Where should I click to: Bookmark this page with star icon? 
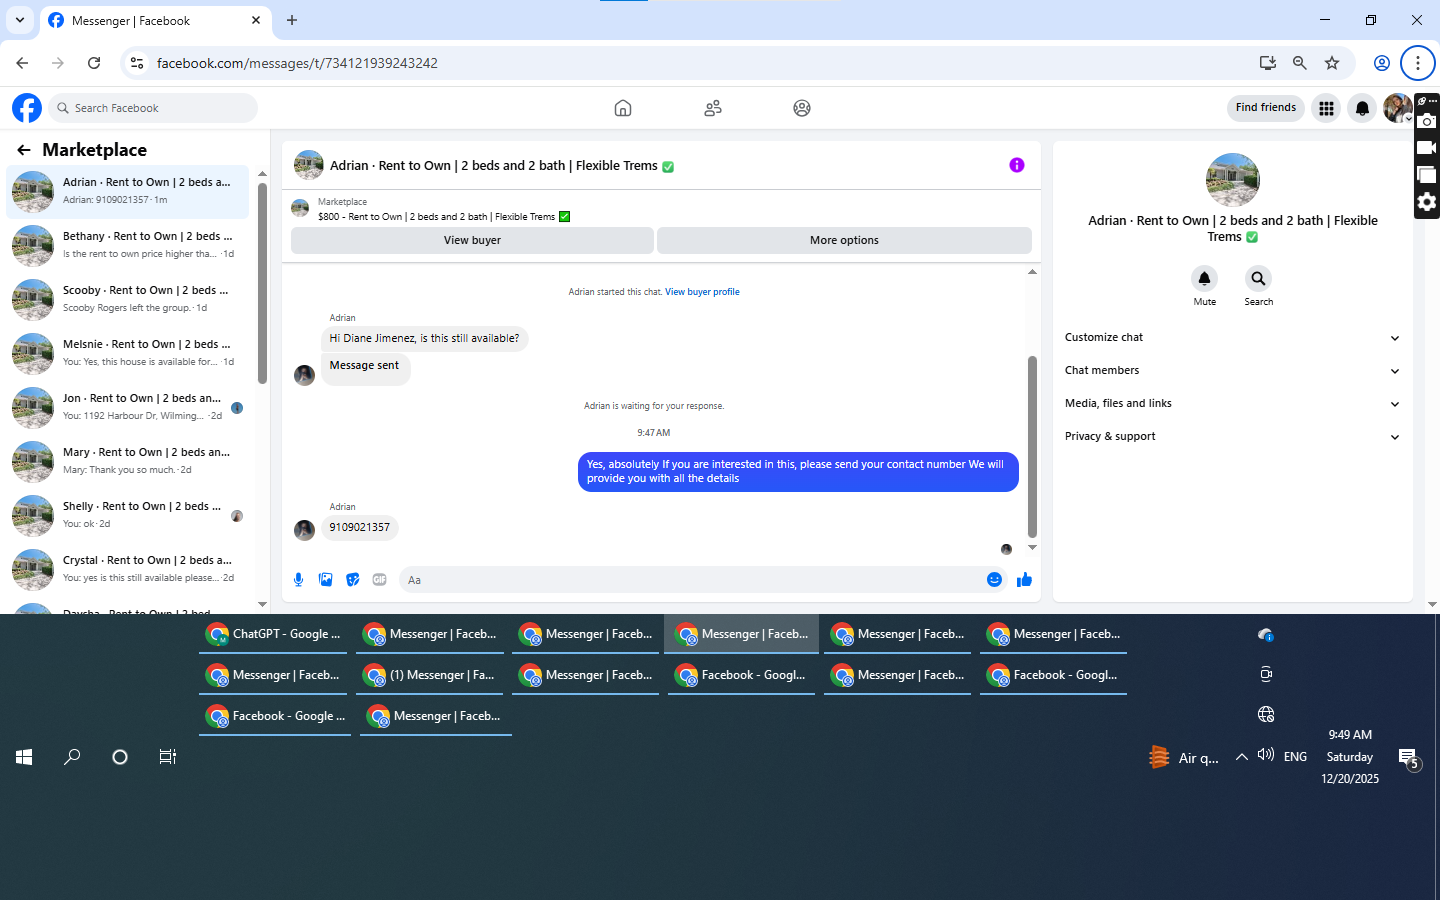coord(1332,63)
